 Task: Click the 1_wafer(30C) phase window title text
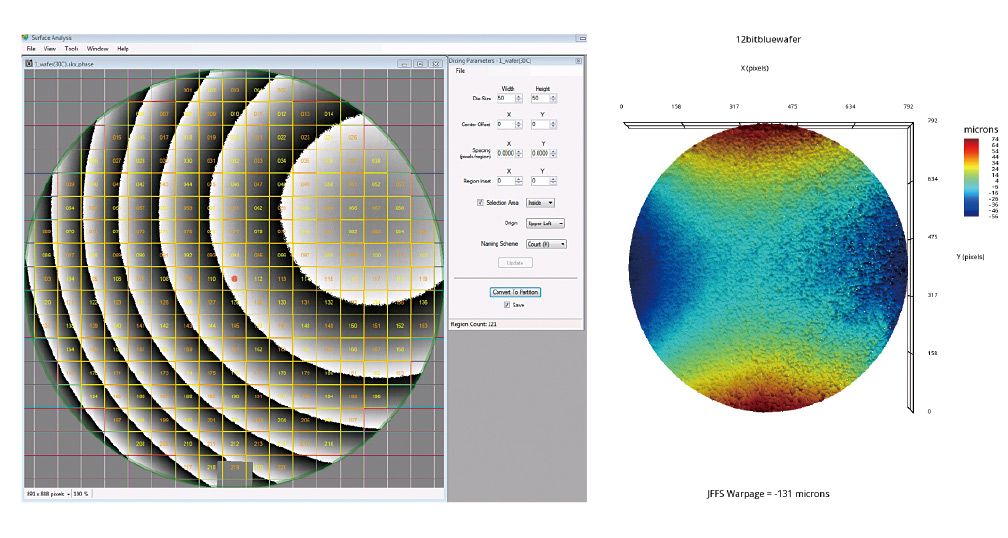tap(64, 64)
